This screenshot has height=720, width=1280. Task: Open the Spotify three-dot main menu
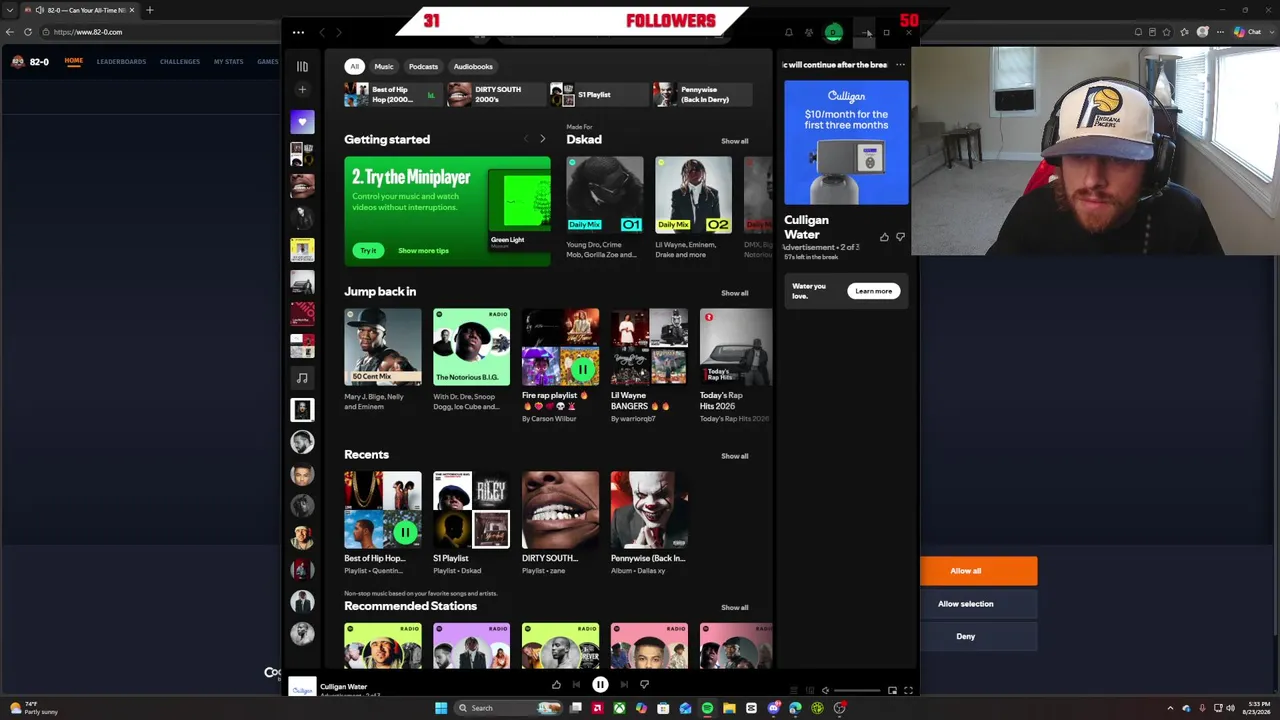(x=298, y=32)
